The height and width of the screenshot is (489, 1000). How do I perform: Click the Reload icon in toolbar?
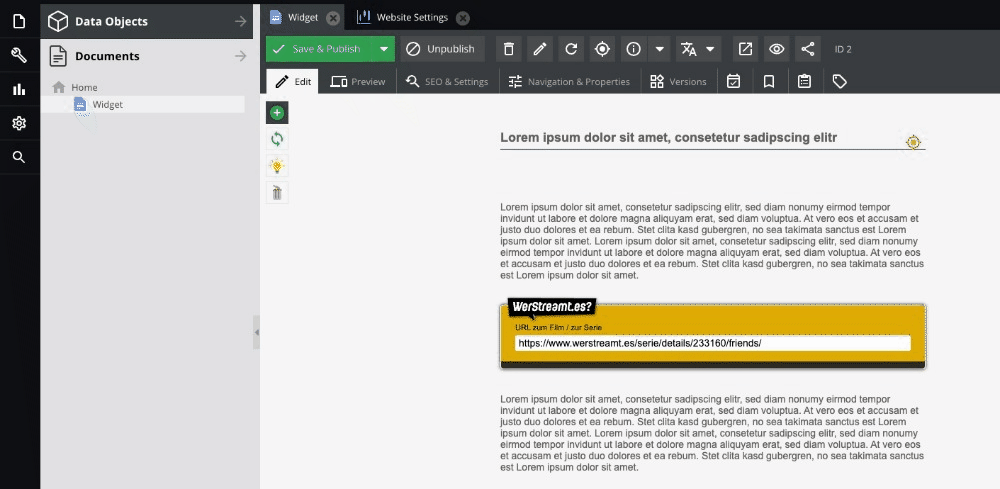(x=571, y=49)
